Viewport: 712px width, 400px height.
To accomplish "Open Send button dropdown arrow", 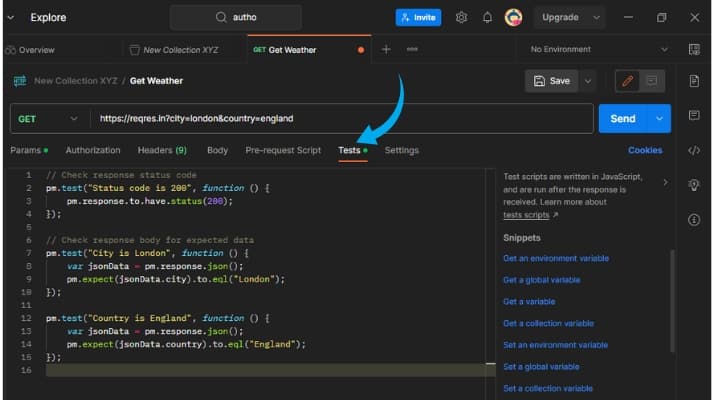I will (659, 119).
